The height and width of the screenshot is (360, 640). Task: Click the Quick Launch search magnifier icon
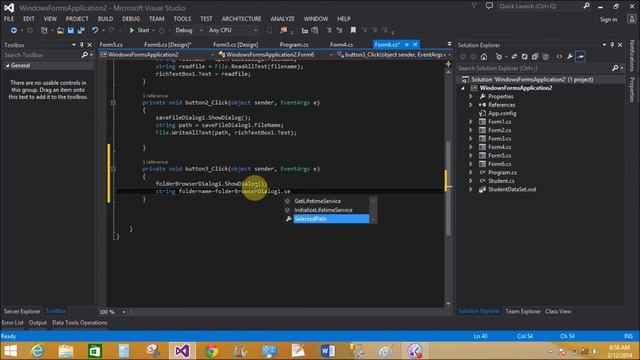(587, 6)
